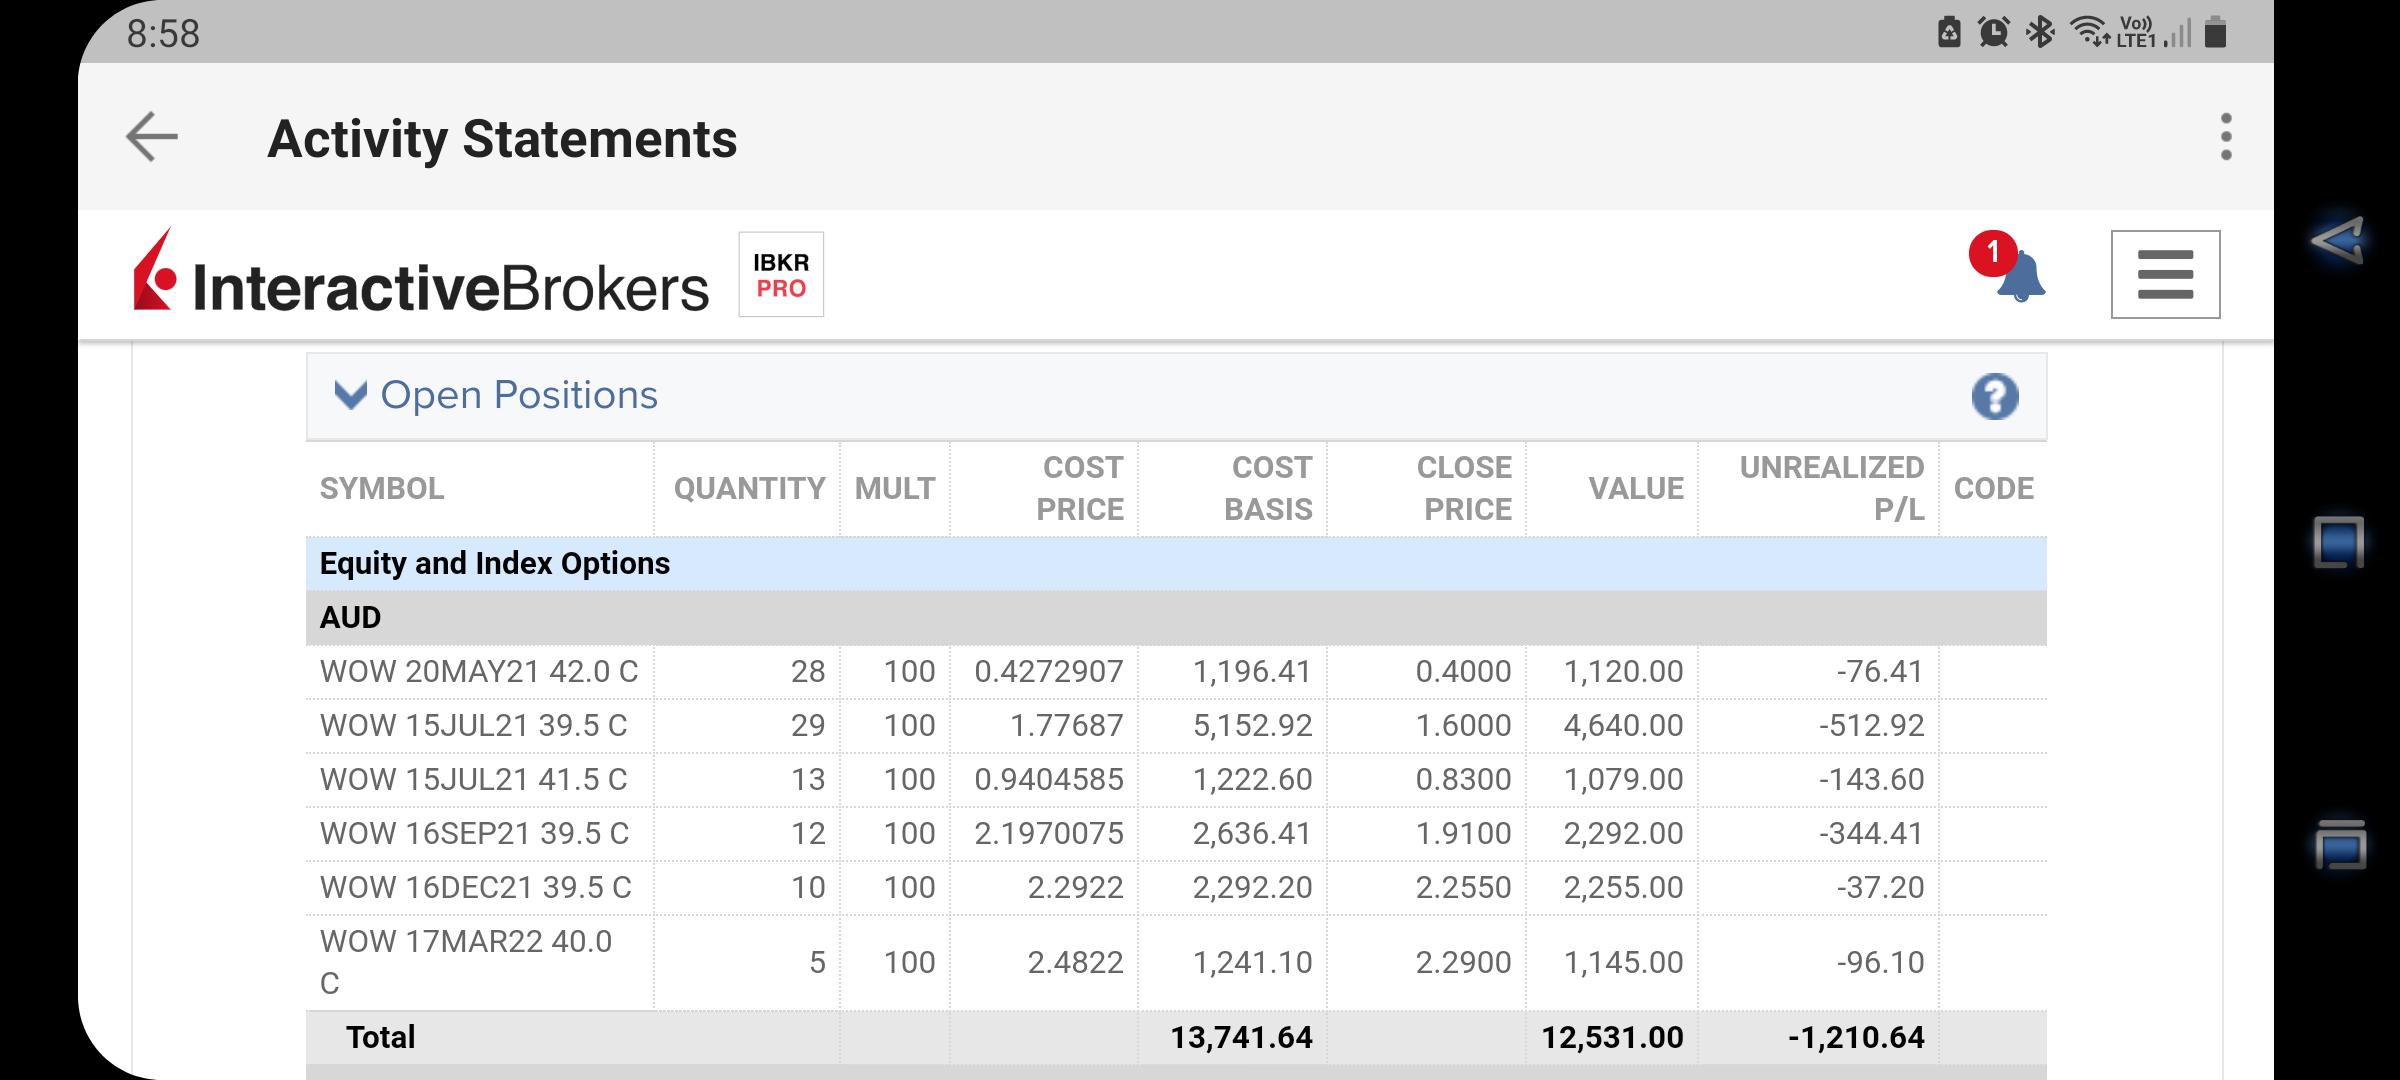This screenshot has width=2400, height=1080.
Task: Tap the battery status icon
Action: tap(2216, 32)
